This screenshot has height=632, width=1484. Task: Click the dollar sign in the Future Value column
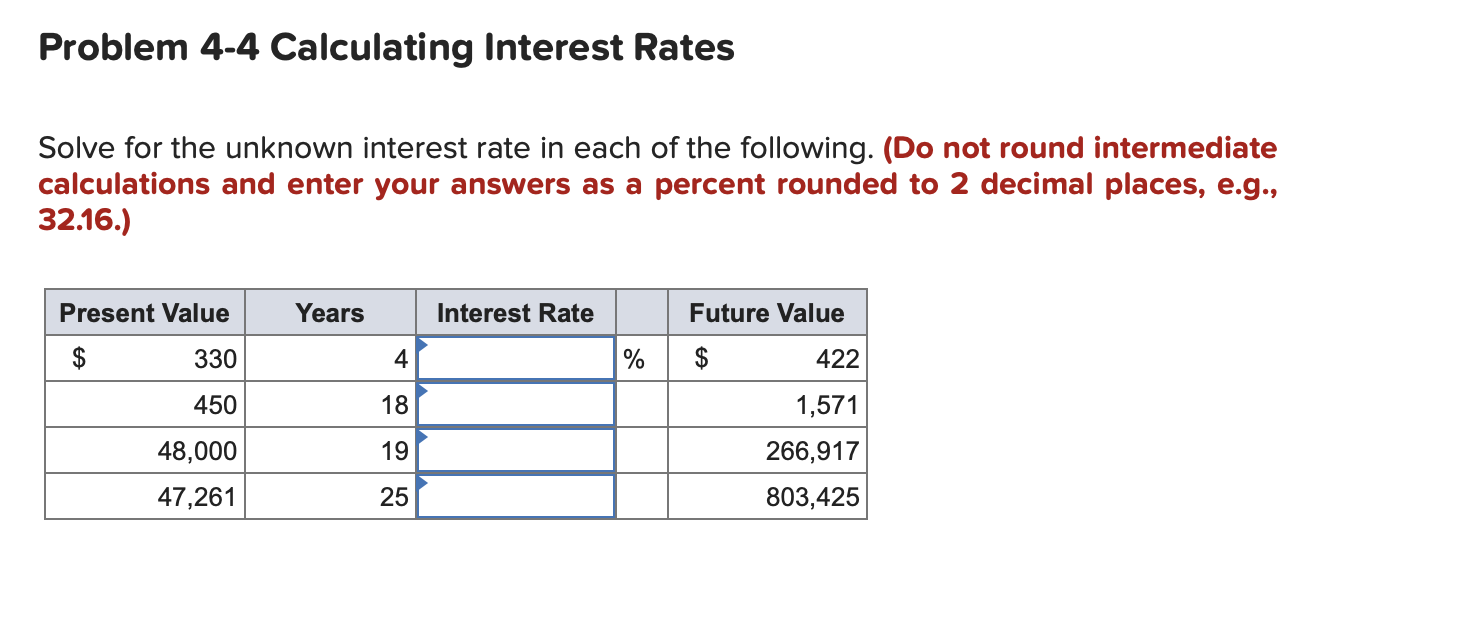[703, 358]
